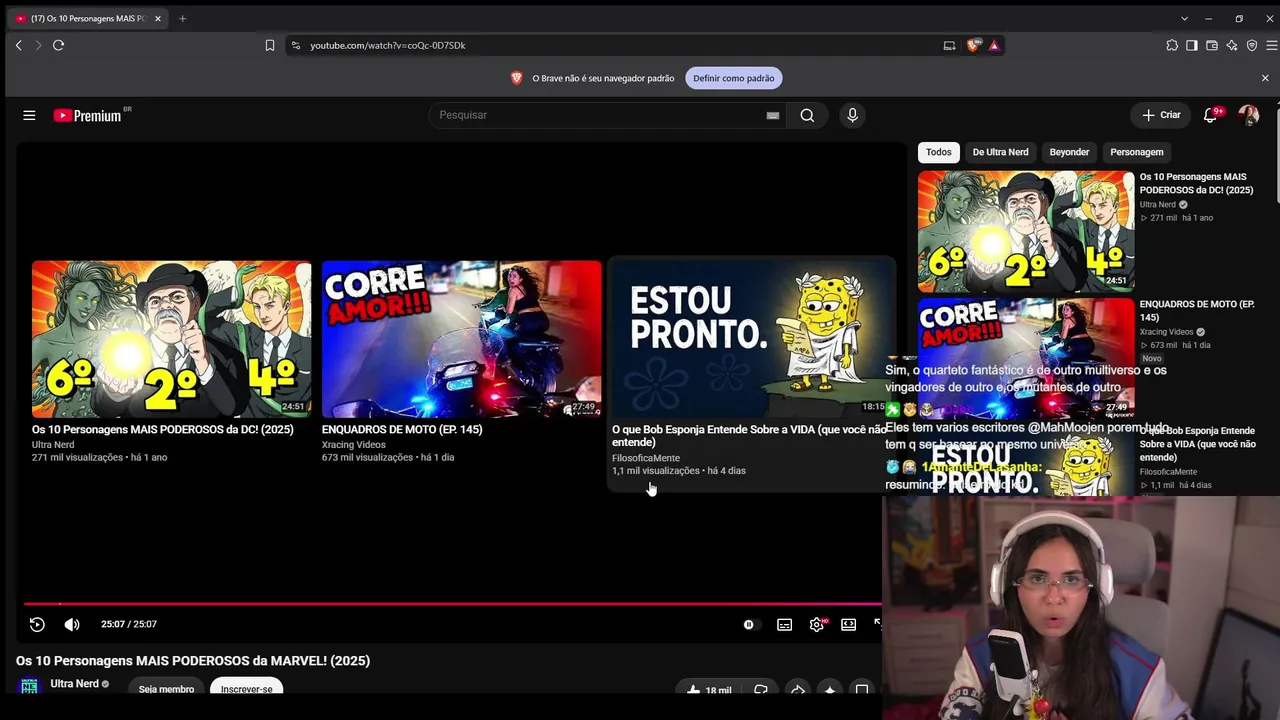Click Definir como padrão button
1280x720 pixels.
[x=734, y=78]
